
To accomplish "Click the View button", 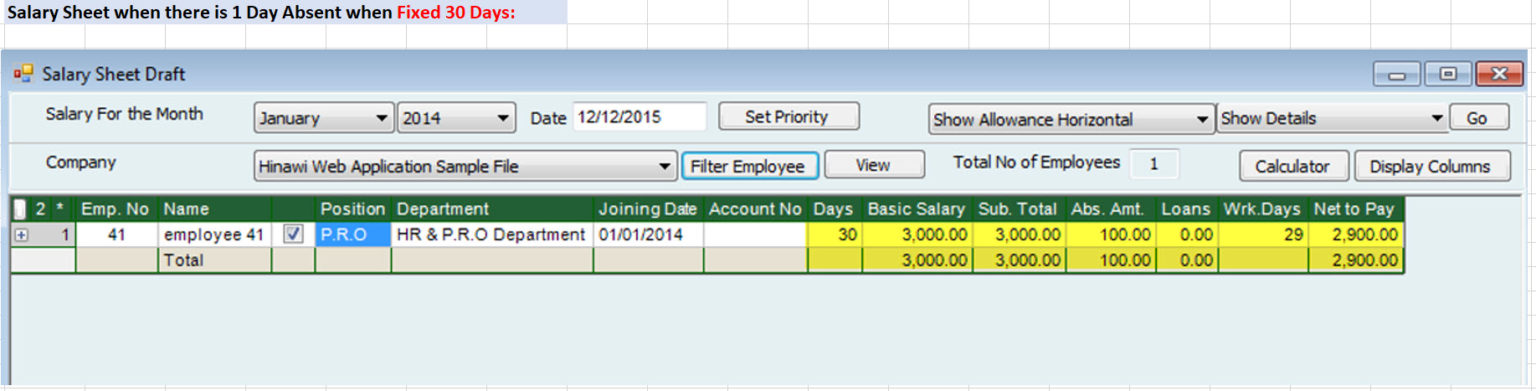I will coord(874,165).
